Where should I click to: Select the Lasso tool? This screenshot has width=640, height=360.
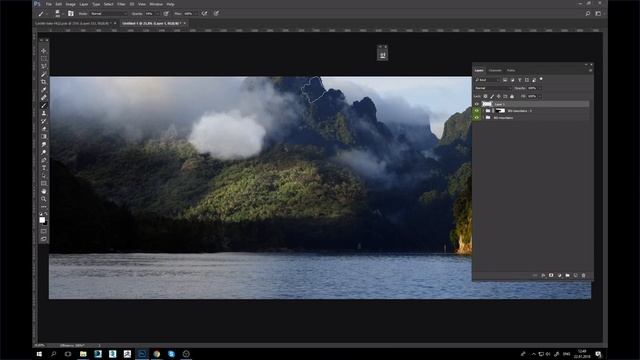[44, 67]
